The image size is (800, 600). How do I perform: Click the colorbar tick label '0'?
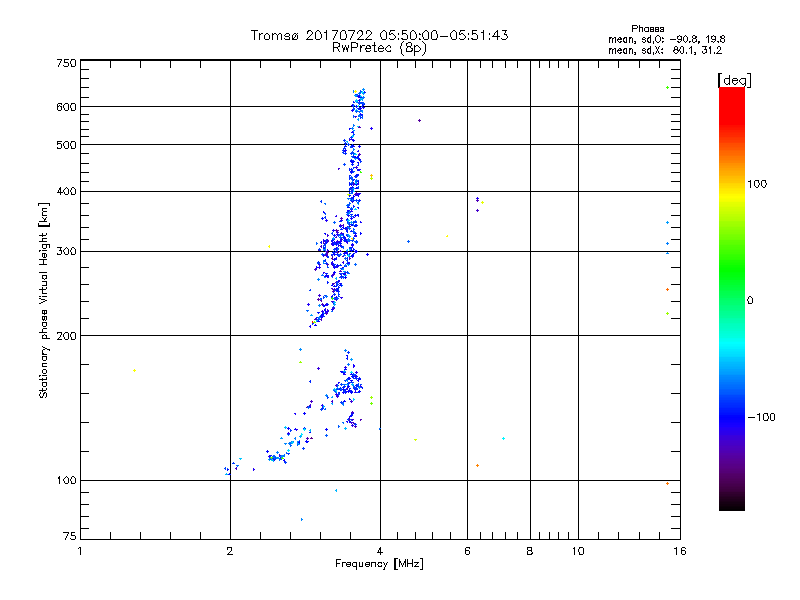pyautogui.click(x=750, y=301)
